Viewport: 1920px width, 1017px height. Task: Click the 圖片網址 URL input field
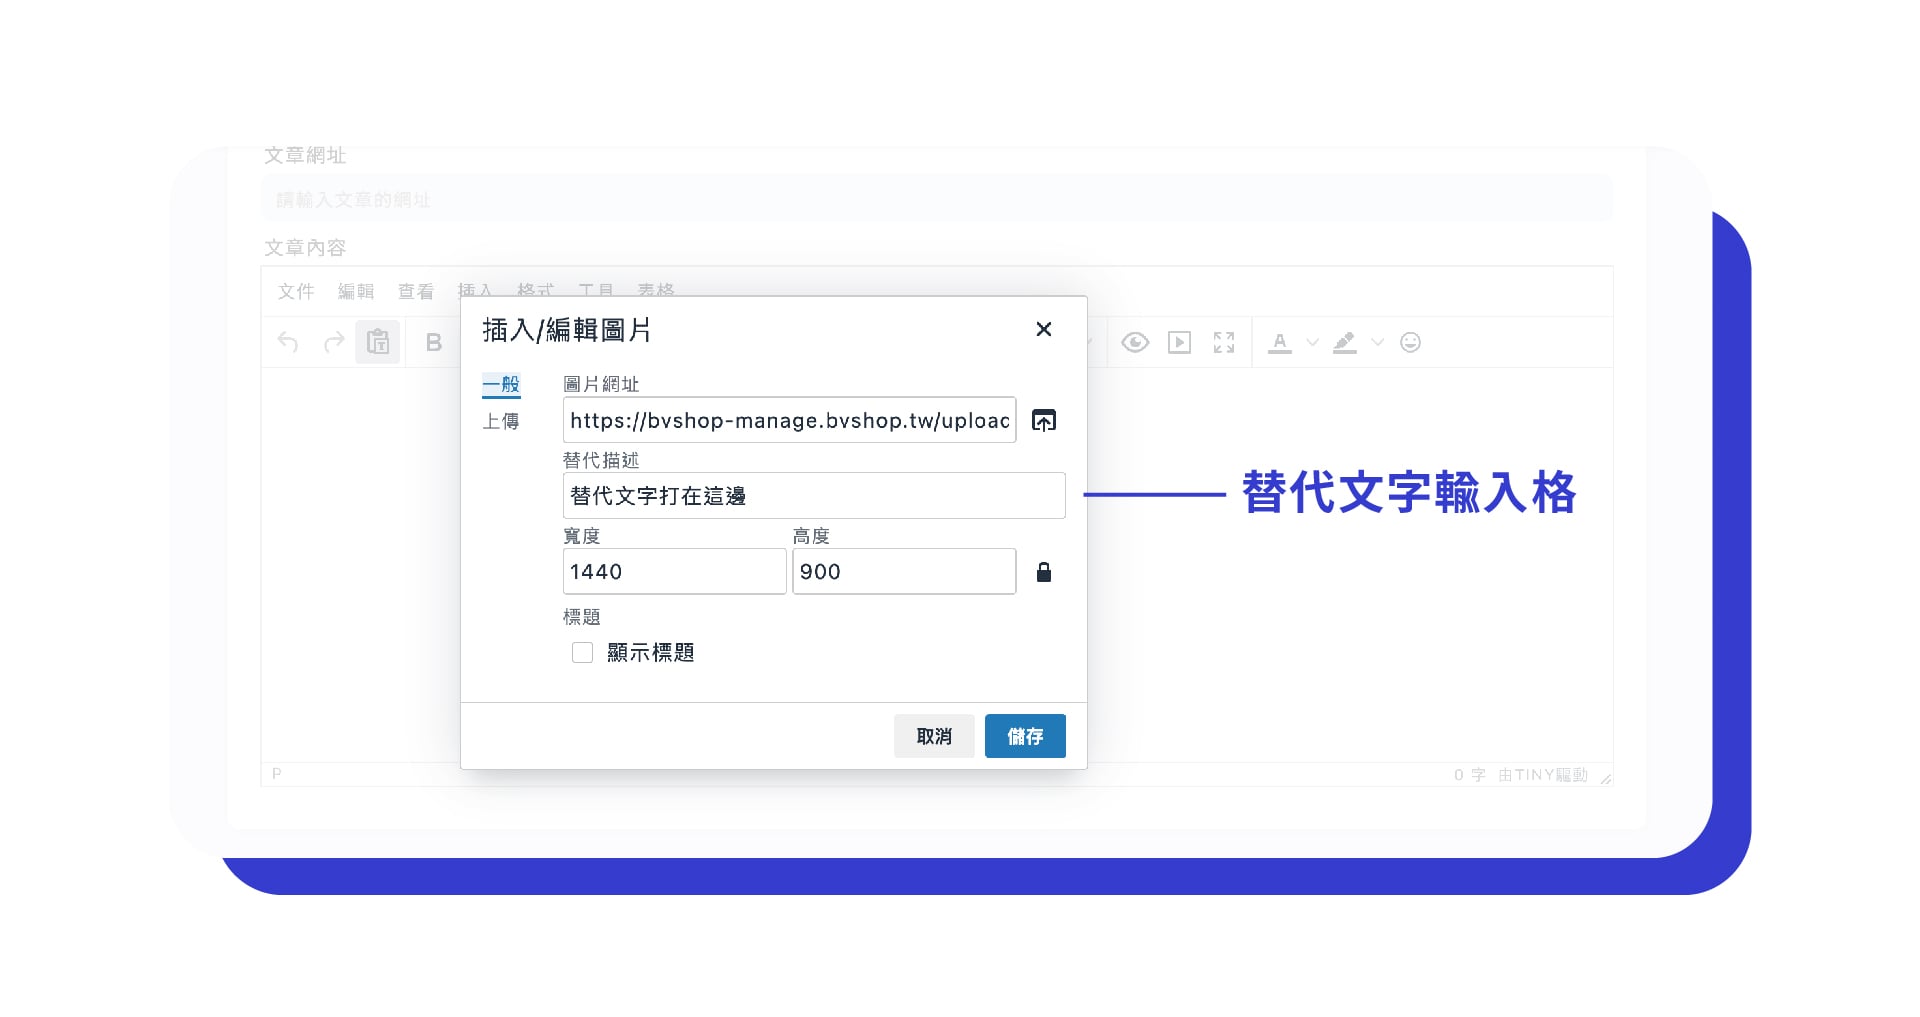click(x=789, y=420)
